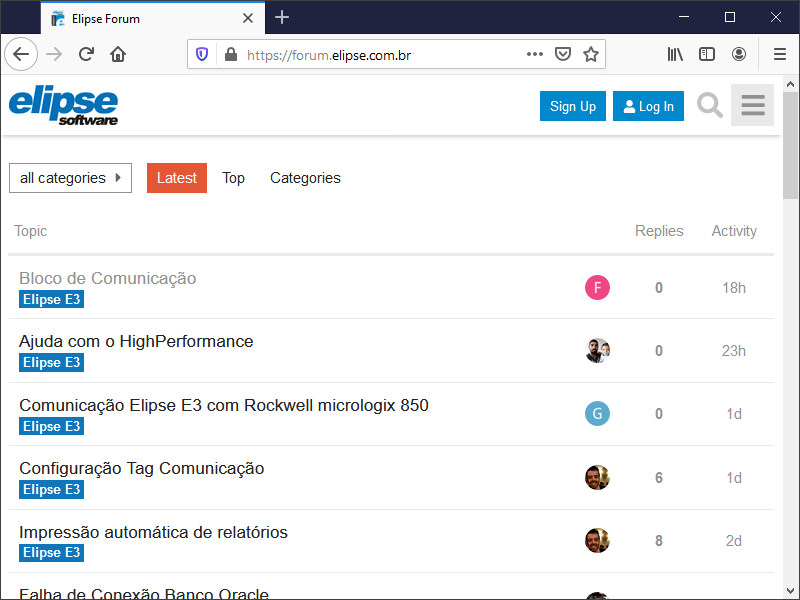Click the Sign Up button
Screen dimensions: 800x600
click(573, 106)
